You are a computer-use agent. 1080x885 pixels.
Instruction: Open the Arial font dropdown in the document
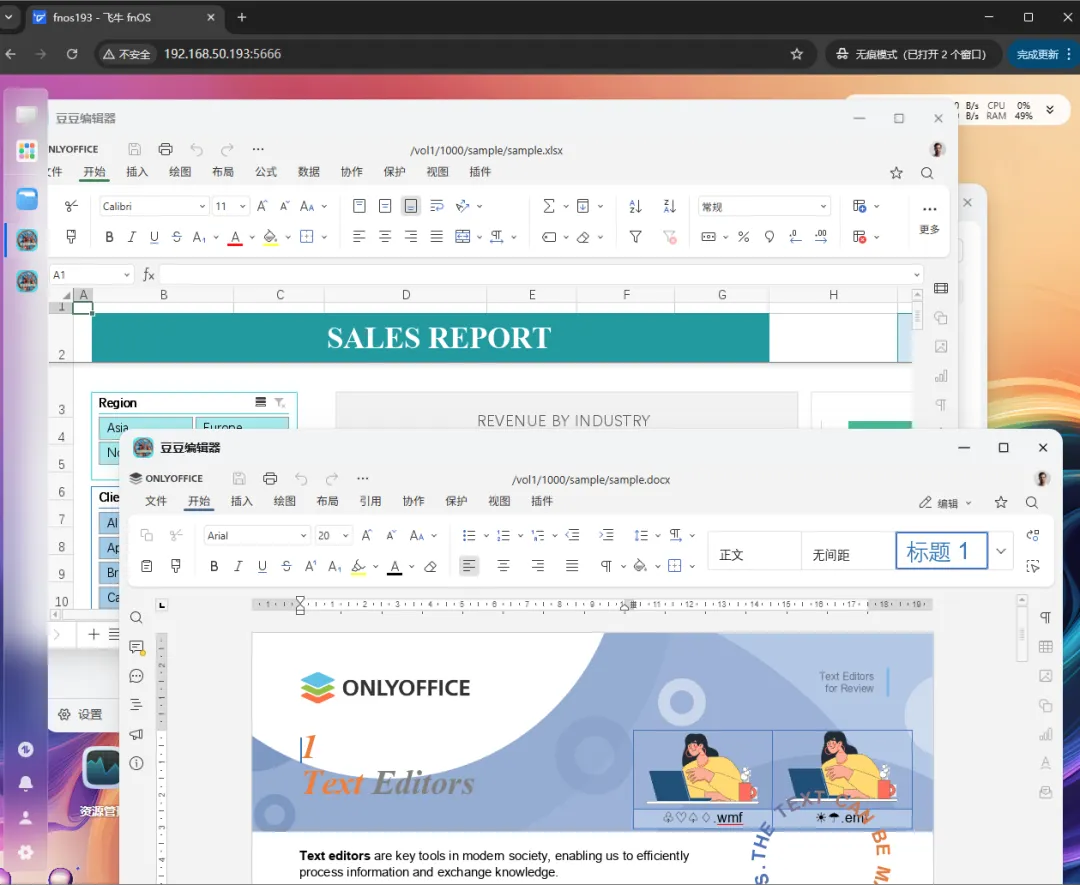click(x=303, y=536)
